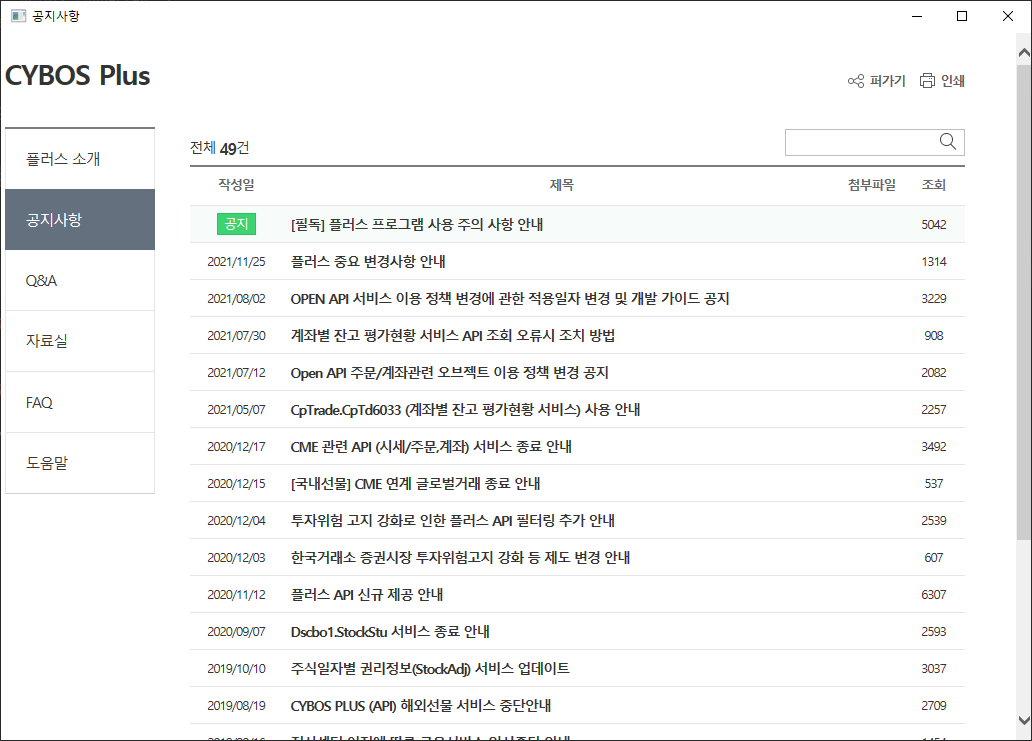1032x741 pixels.
Task: Open [국내선물] CME 연계 글로벌거래 종료 안내
Action: pos(415,484)
